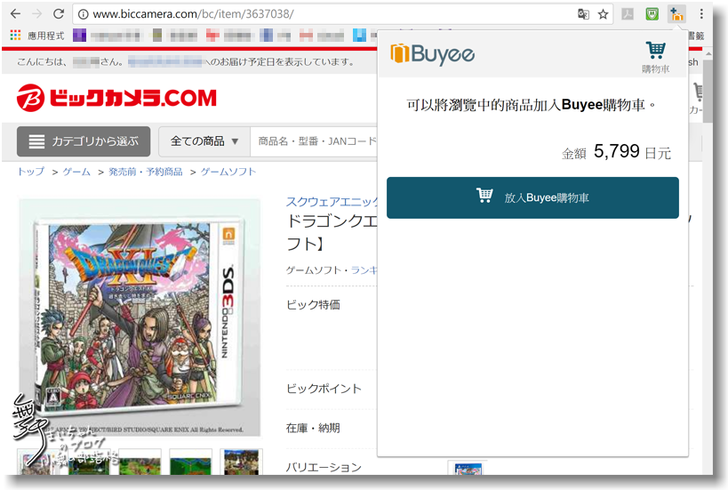
Task: Open the Buyee shopping cart icon
Action: click(655, 57)
